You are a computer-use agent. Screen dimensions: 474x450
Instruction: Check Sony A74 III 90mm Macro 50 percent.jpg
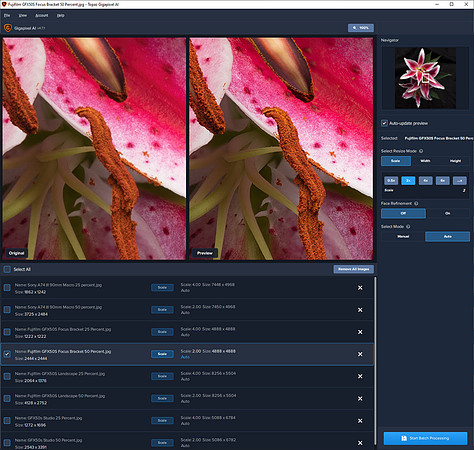[x=7, y=310]
